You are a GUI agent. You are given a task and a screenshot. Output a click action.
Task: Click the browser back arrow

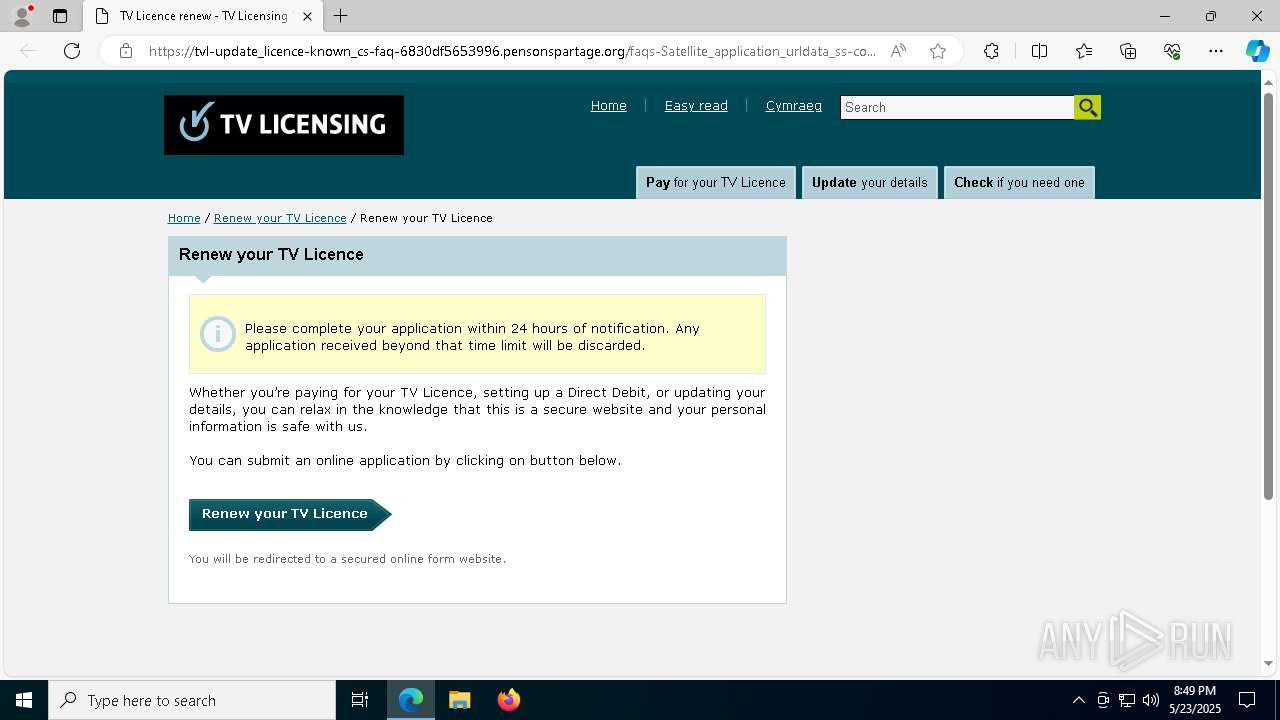[28, 51]
